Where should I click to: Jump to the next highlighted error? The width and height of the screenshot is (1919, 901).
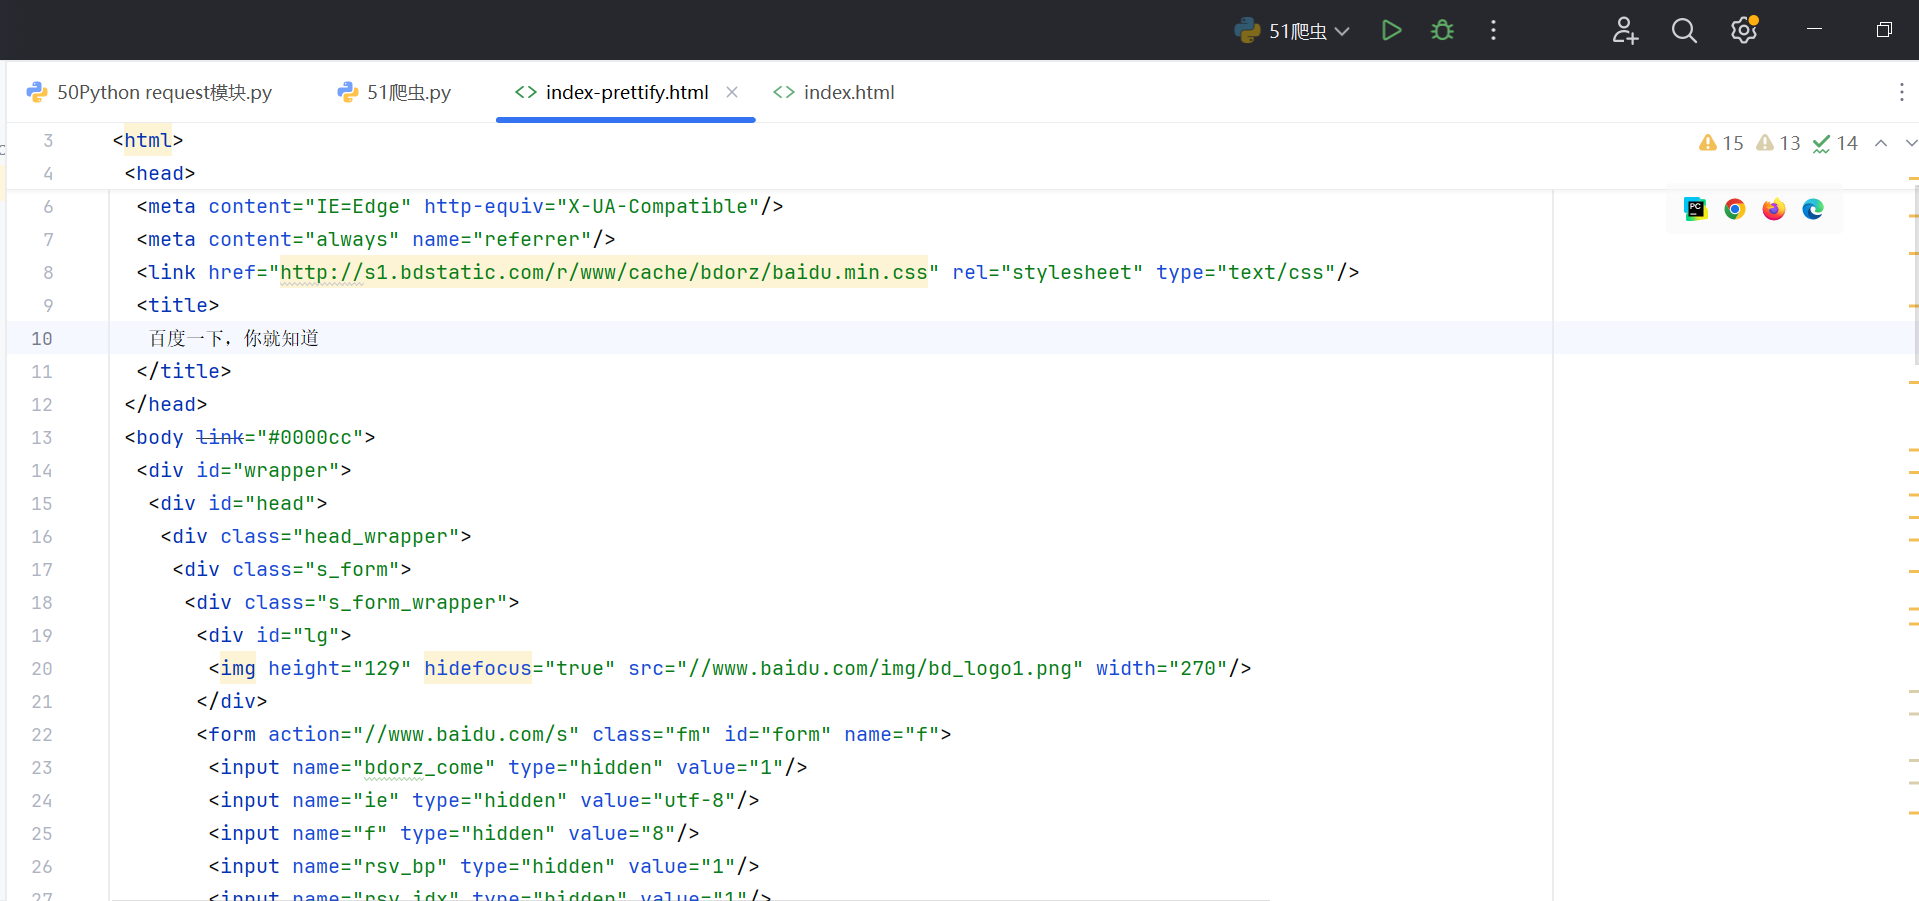(1910, 143)
